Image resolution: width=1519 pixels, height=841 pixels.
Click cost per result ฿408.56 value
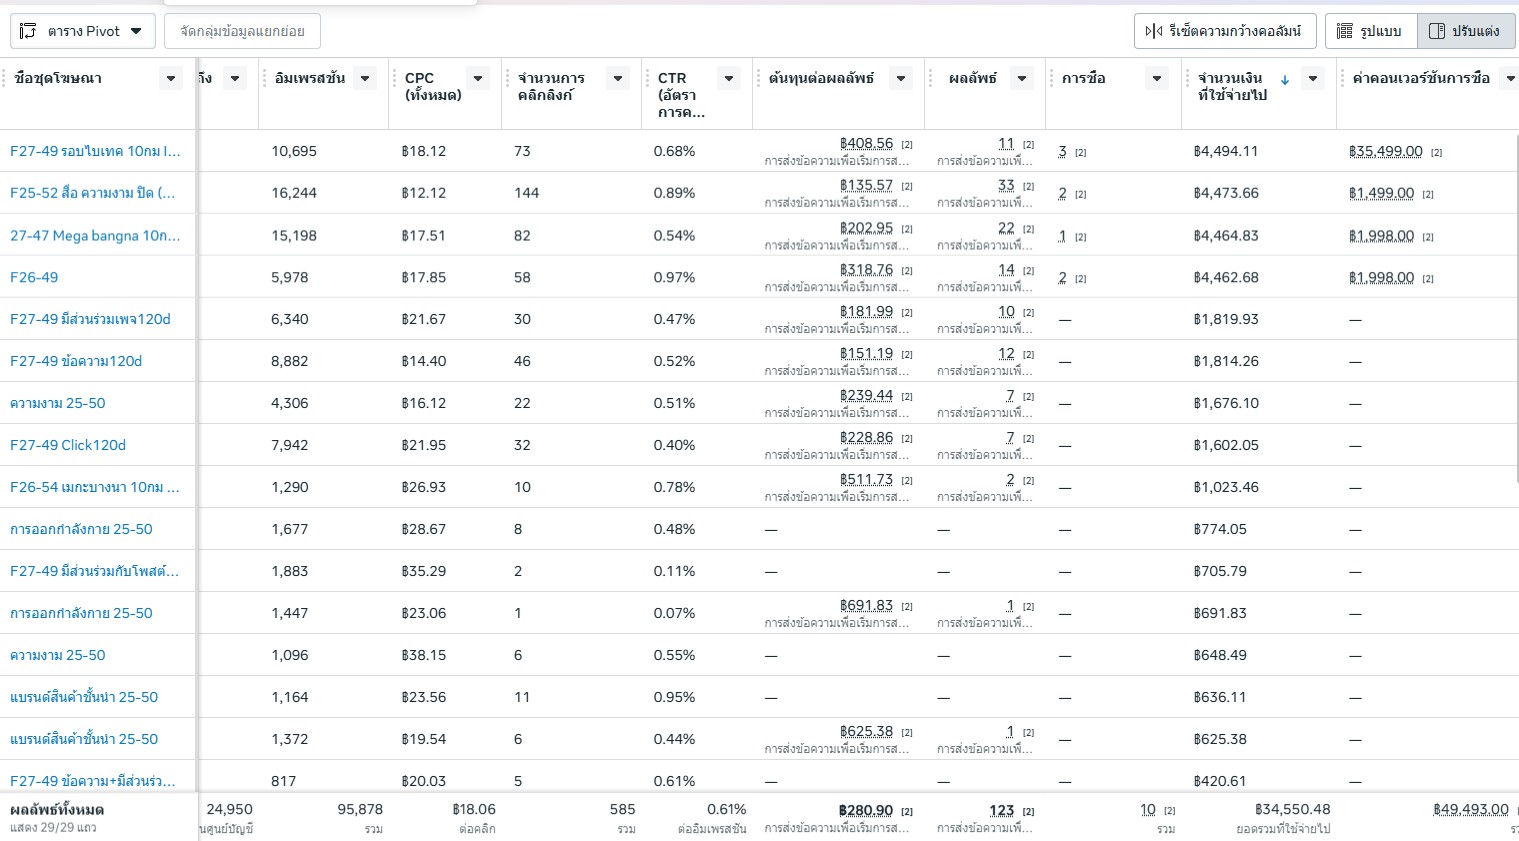866,144
